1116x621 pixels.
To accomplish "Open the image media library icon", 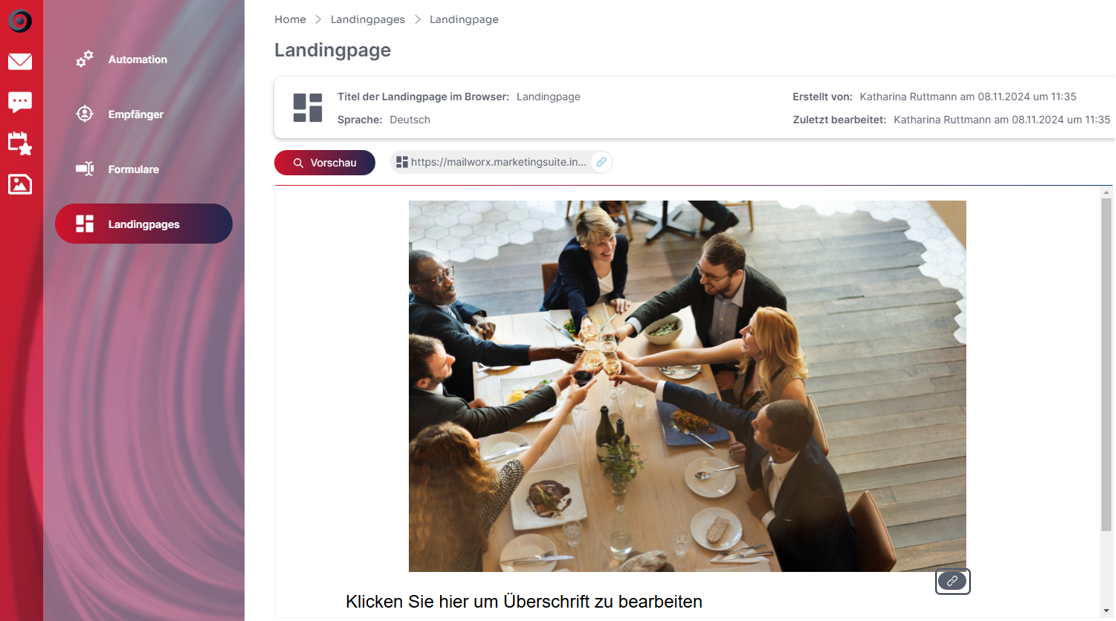I will pos(20,184).
